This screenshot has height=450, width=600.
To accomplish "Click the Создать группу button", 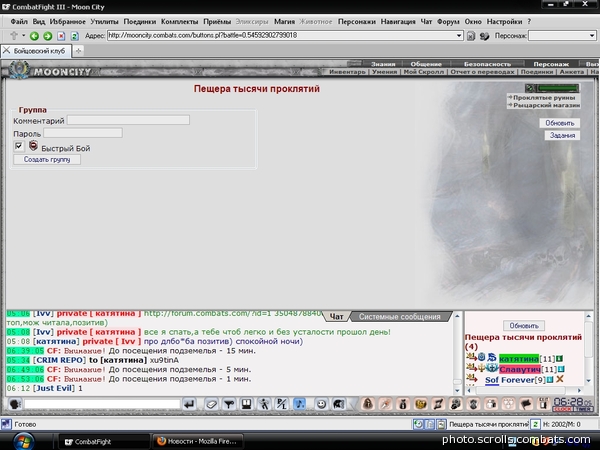I will pos(47,159).
